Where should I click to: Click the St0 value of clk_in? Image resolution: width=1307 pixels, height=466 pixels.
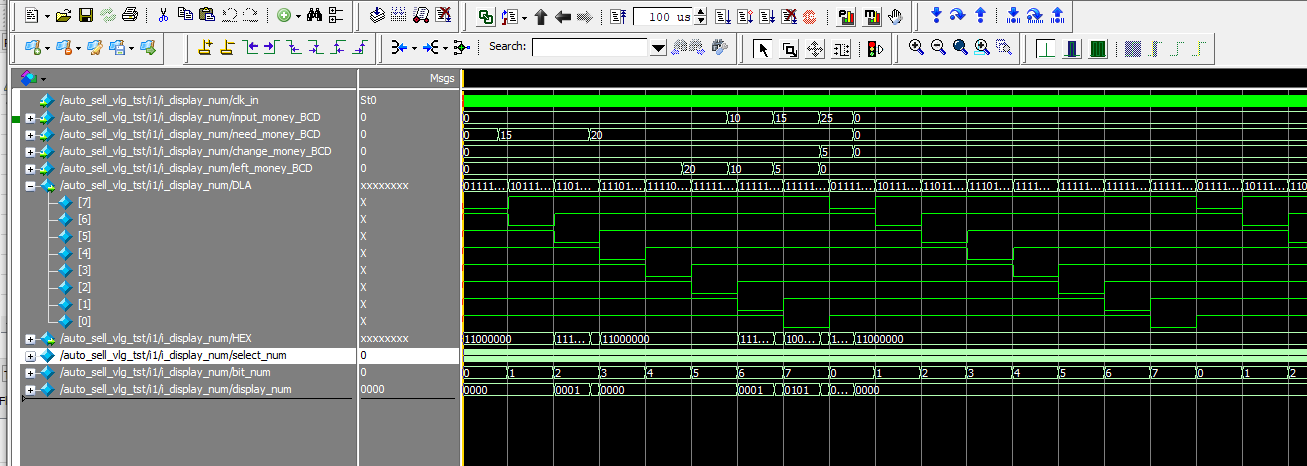tap(369, 101)
